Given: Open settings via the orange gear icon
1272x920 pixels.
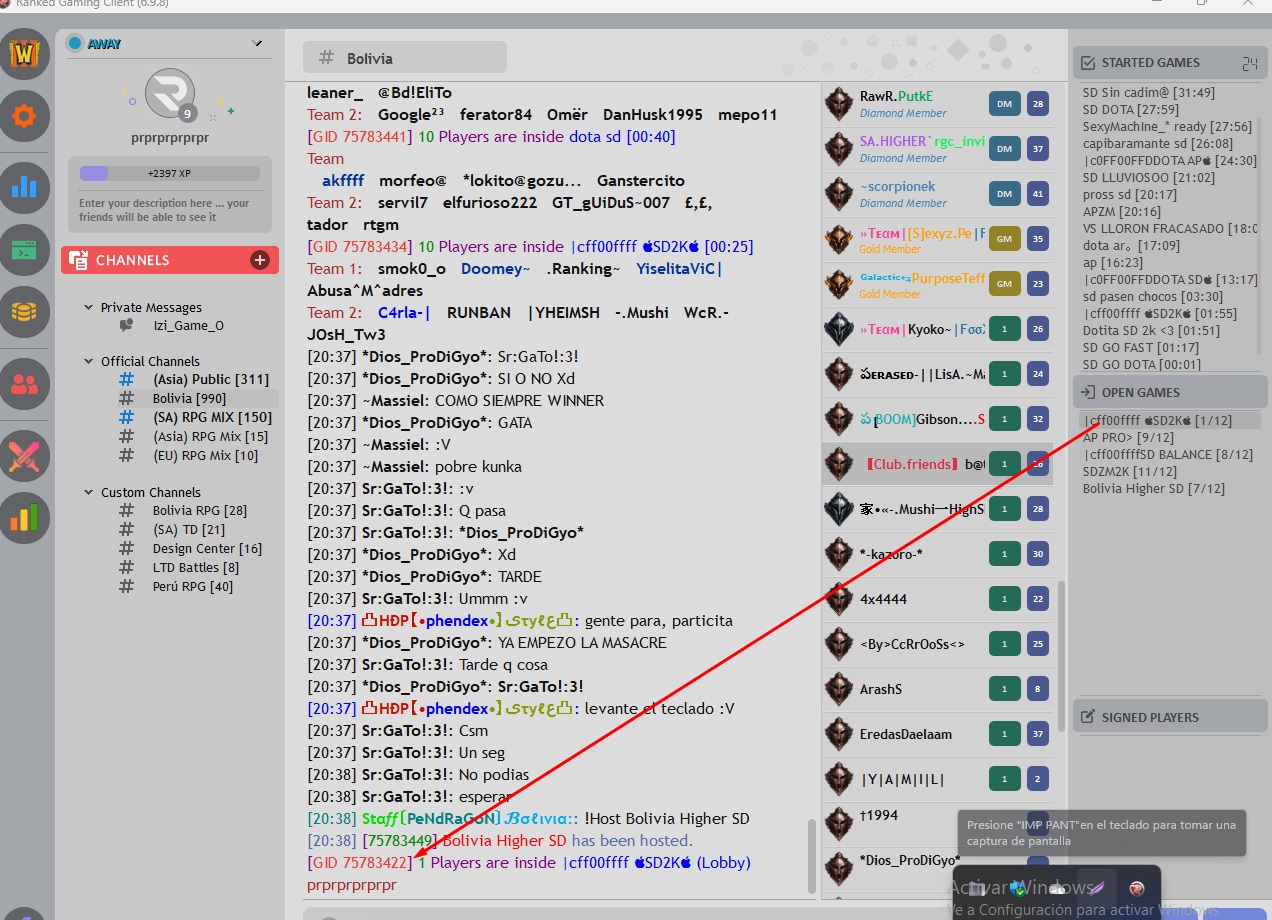Looking at the screenshot, I should coord(25,118).
